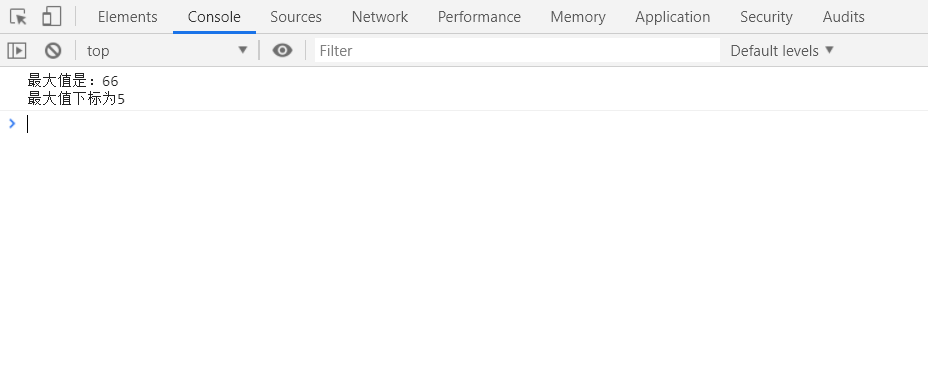This screenshot has width=928, height=367.
Task: Focus the console Filter input field
Action: 517,51
